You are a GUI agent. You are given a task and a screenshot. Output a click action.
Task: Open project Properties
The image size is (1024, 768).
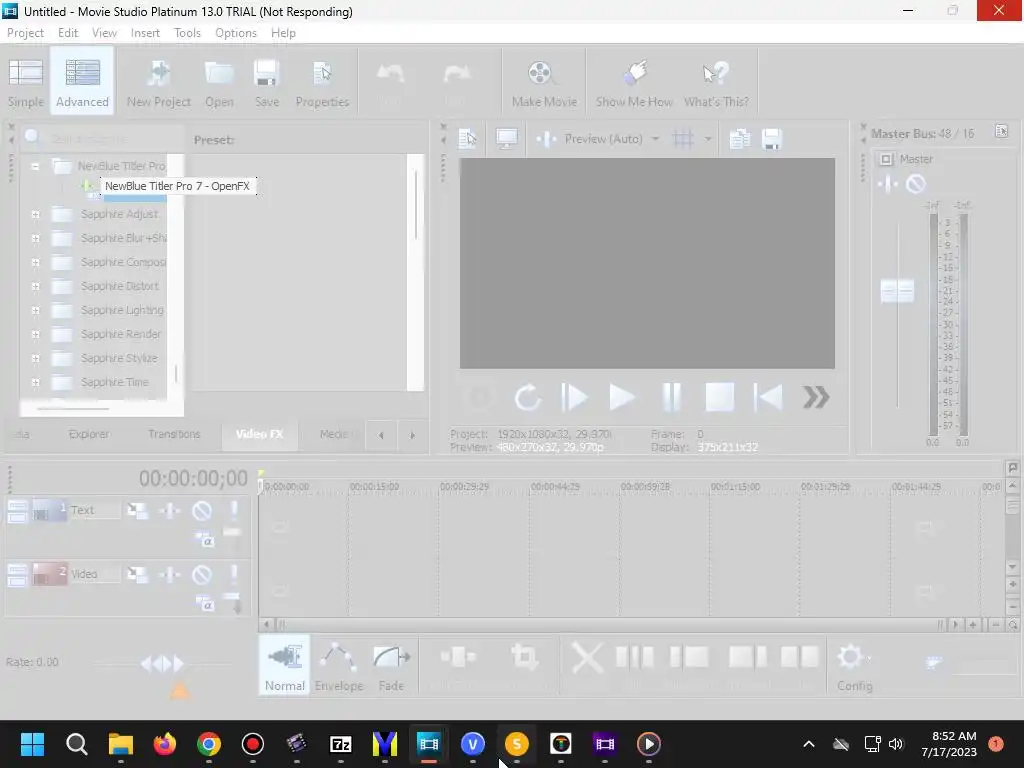point(322,82)
